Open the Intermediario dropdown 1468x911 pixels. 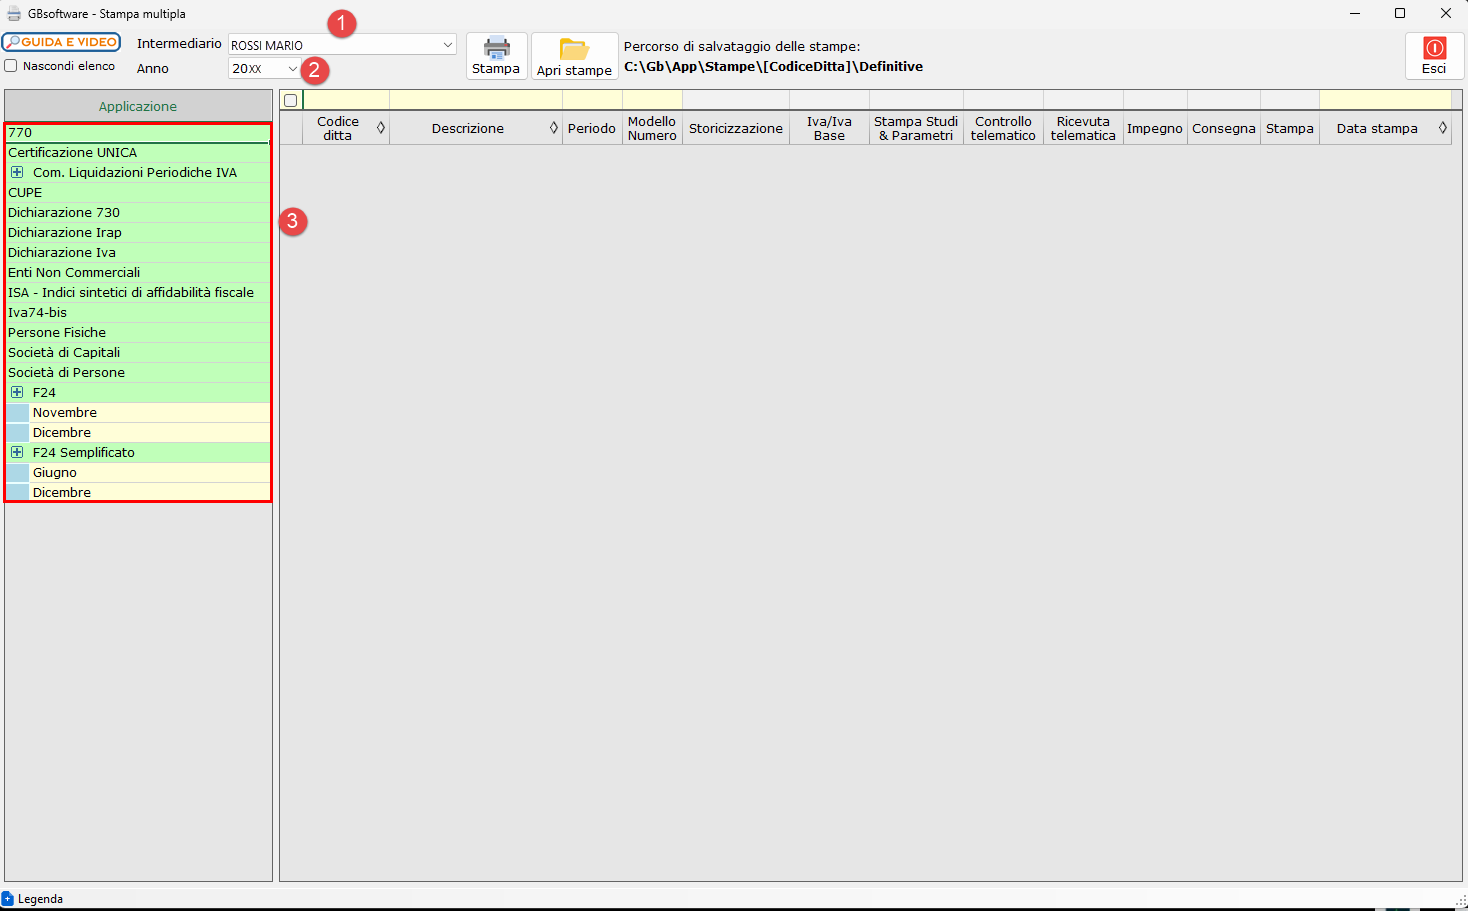click(x=447, y=45)
